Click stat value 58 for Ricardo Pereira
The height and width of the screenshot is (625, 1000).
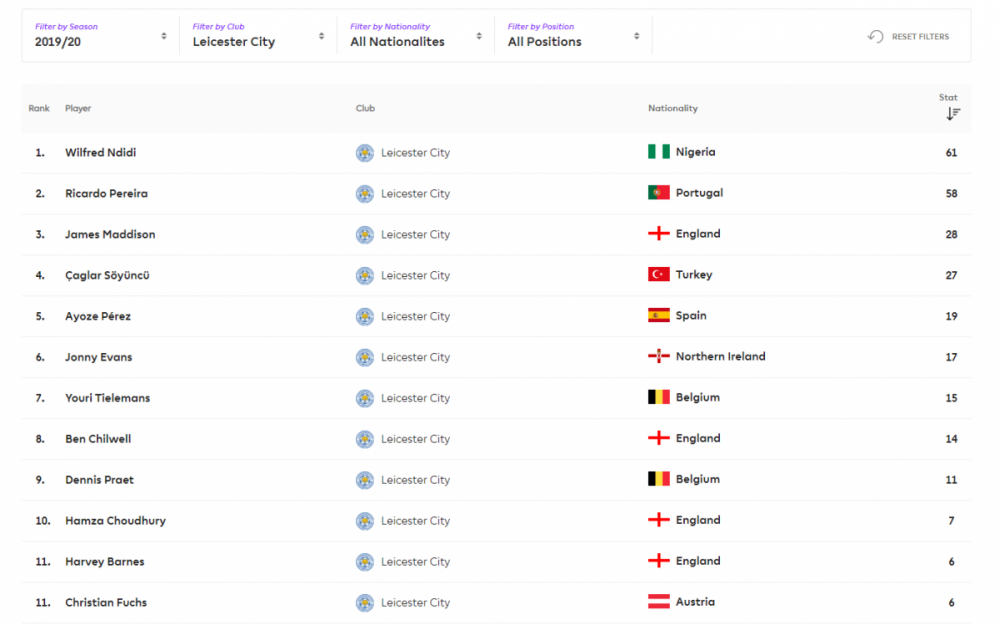(952, 193)
